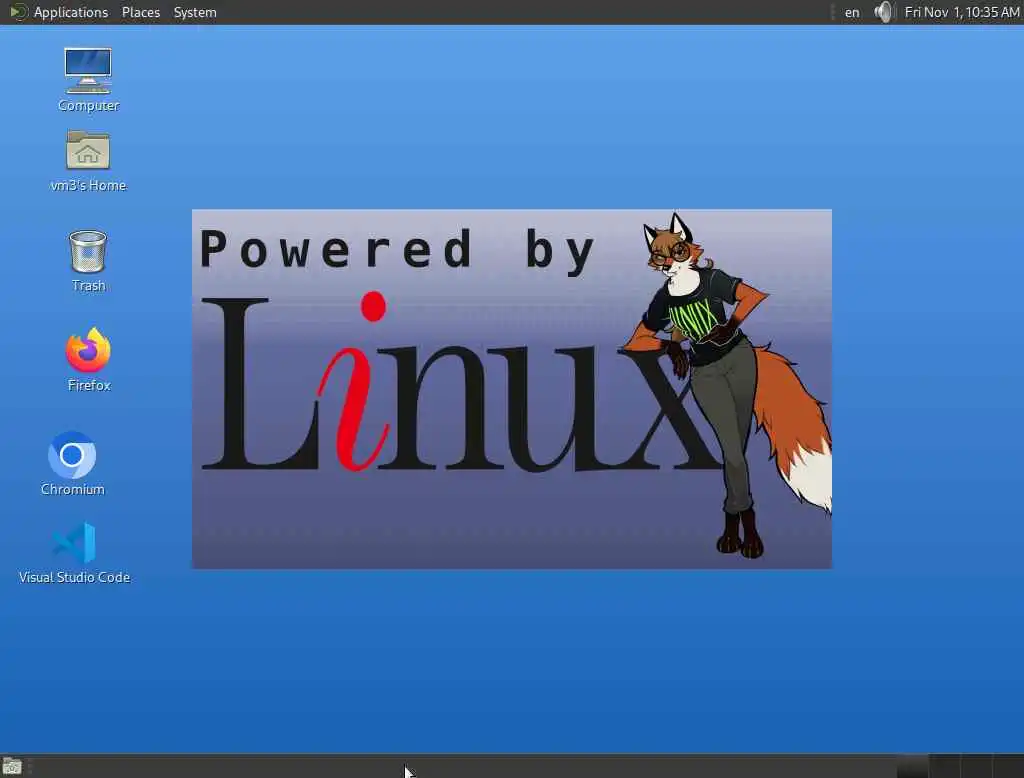
Task: Open the Applications menu
Action: (71, 12)
